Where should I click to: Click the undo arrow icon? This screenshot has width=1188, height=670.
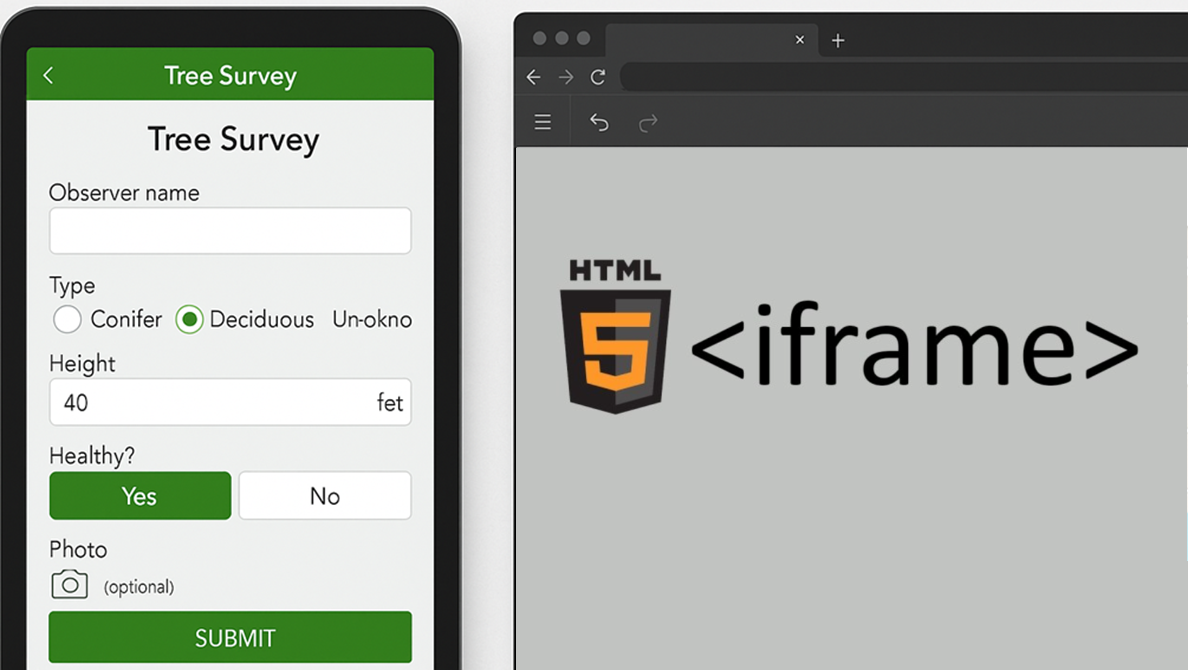[599, 122]
